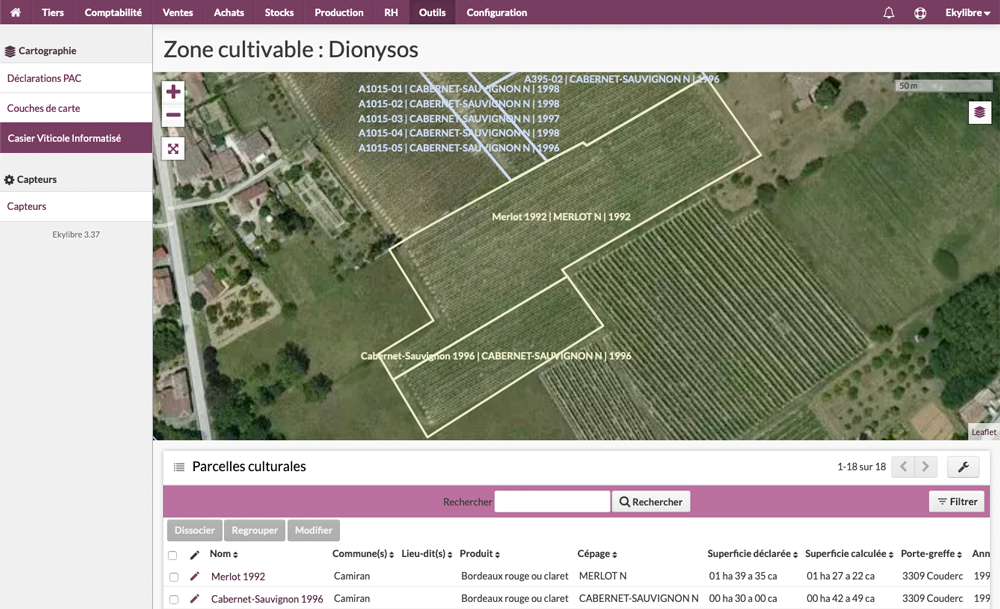Screen dimensions: 1000x609
Task: Zoom in on the map
Action: 173,92
